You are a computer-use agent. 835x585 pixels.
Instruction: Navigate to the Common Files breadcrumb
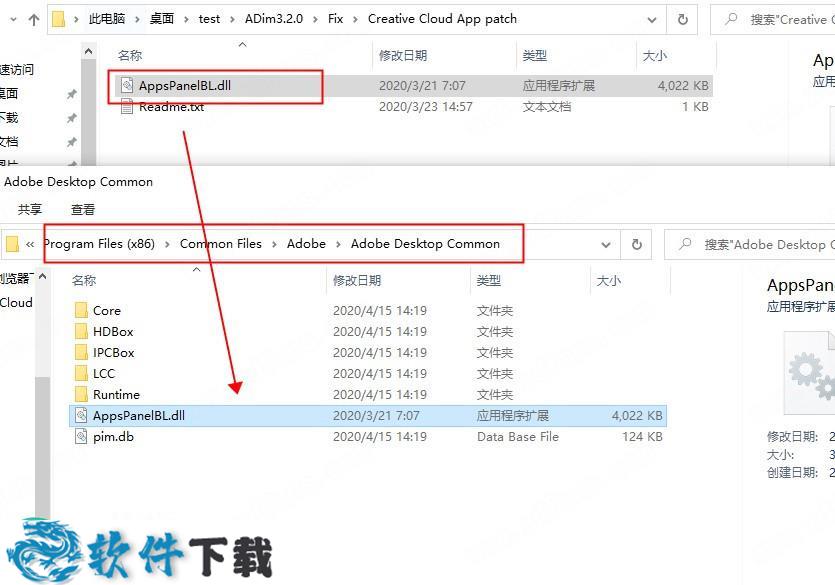click(x=220, y=244)
